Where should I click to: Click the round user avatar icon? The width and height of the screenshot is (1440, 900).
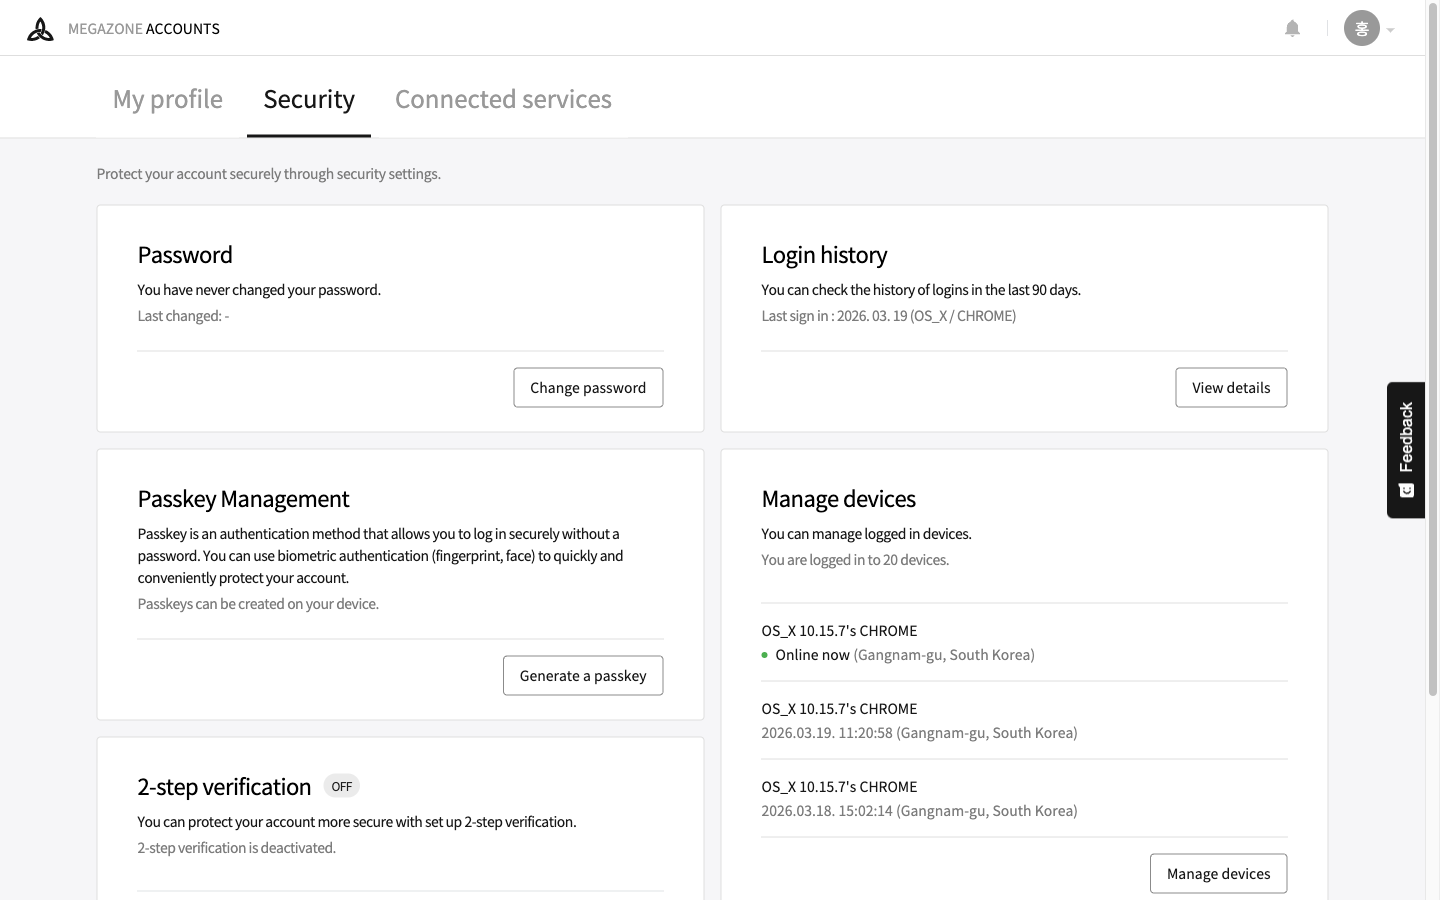tap(1361, 29)
